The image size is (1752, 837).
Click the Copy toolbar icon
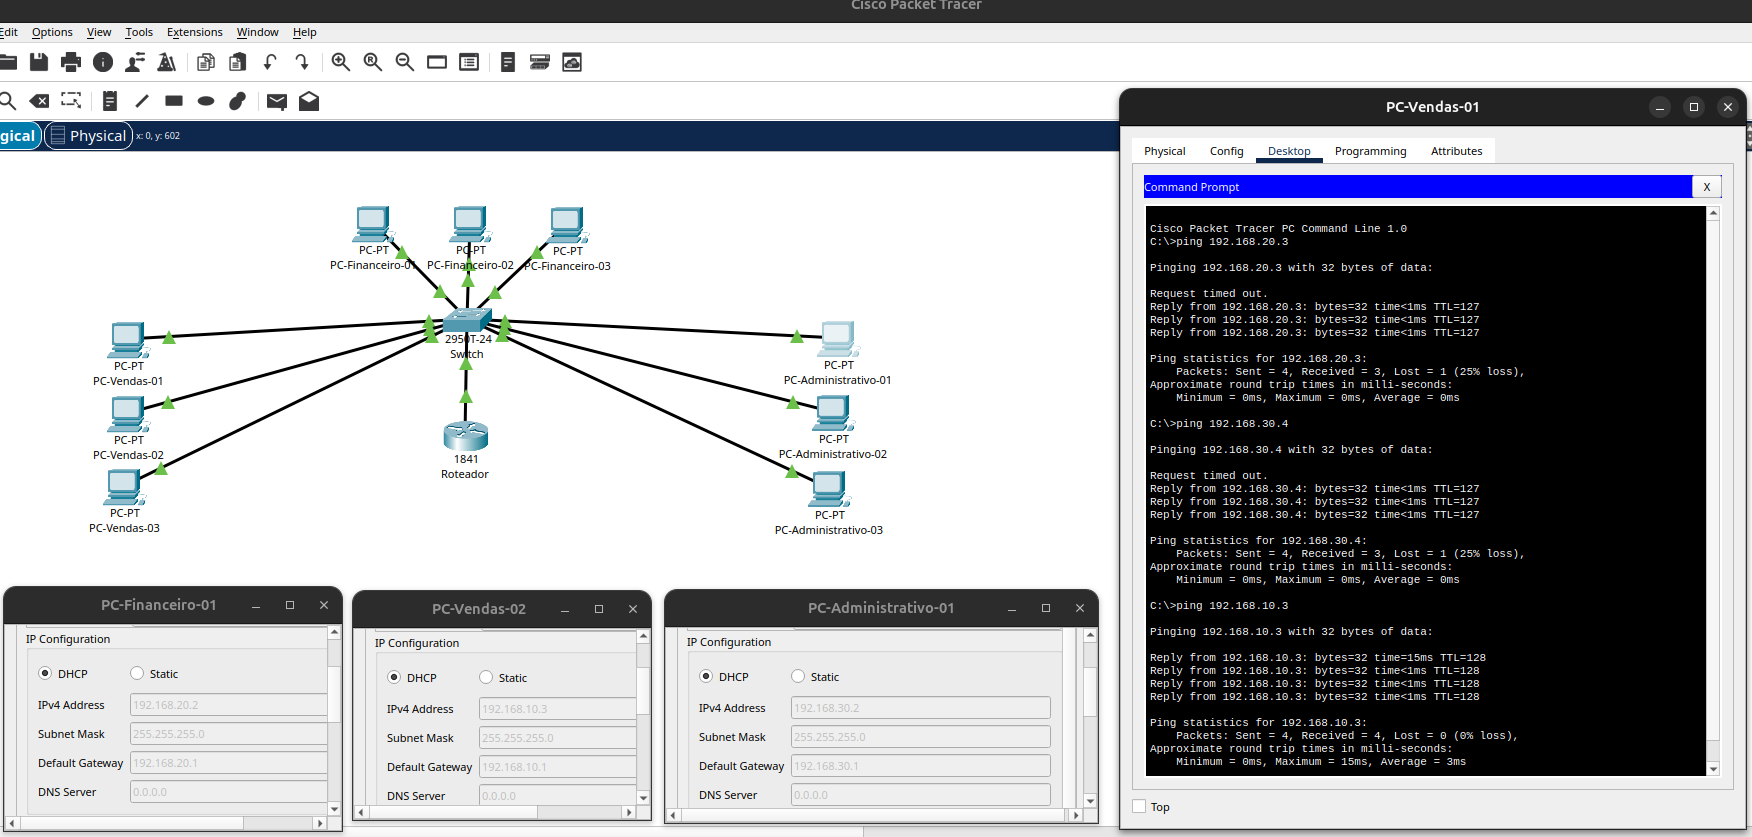[206, 62]
